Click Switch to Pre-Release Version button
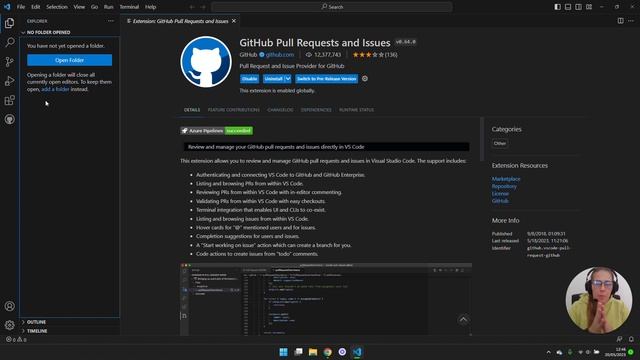640x360 pixels. pyautogui.click(x=327, y=78)
